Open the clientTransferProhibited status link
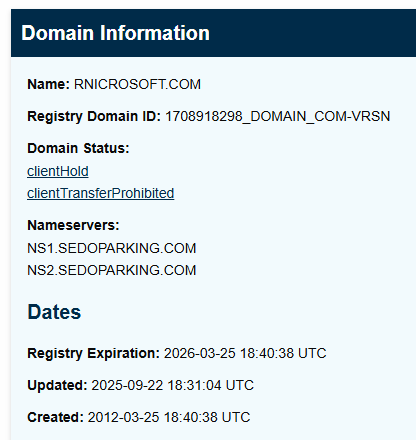The height and width of the screenshot is (440, 416). pos(101,193)
